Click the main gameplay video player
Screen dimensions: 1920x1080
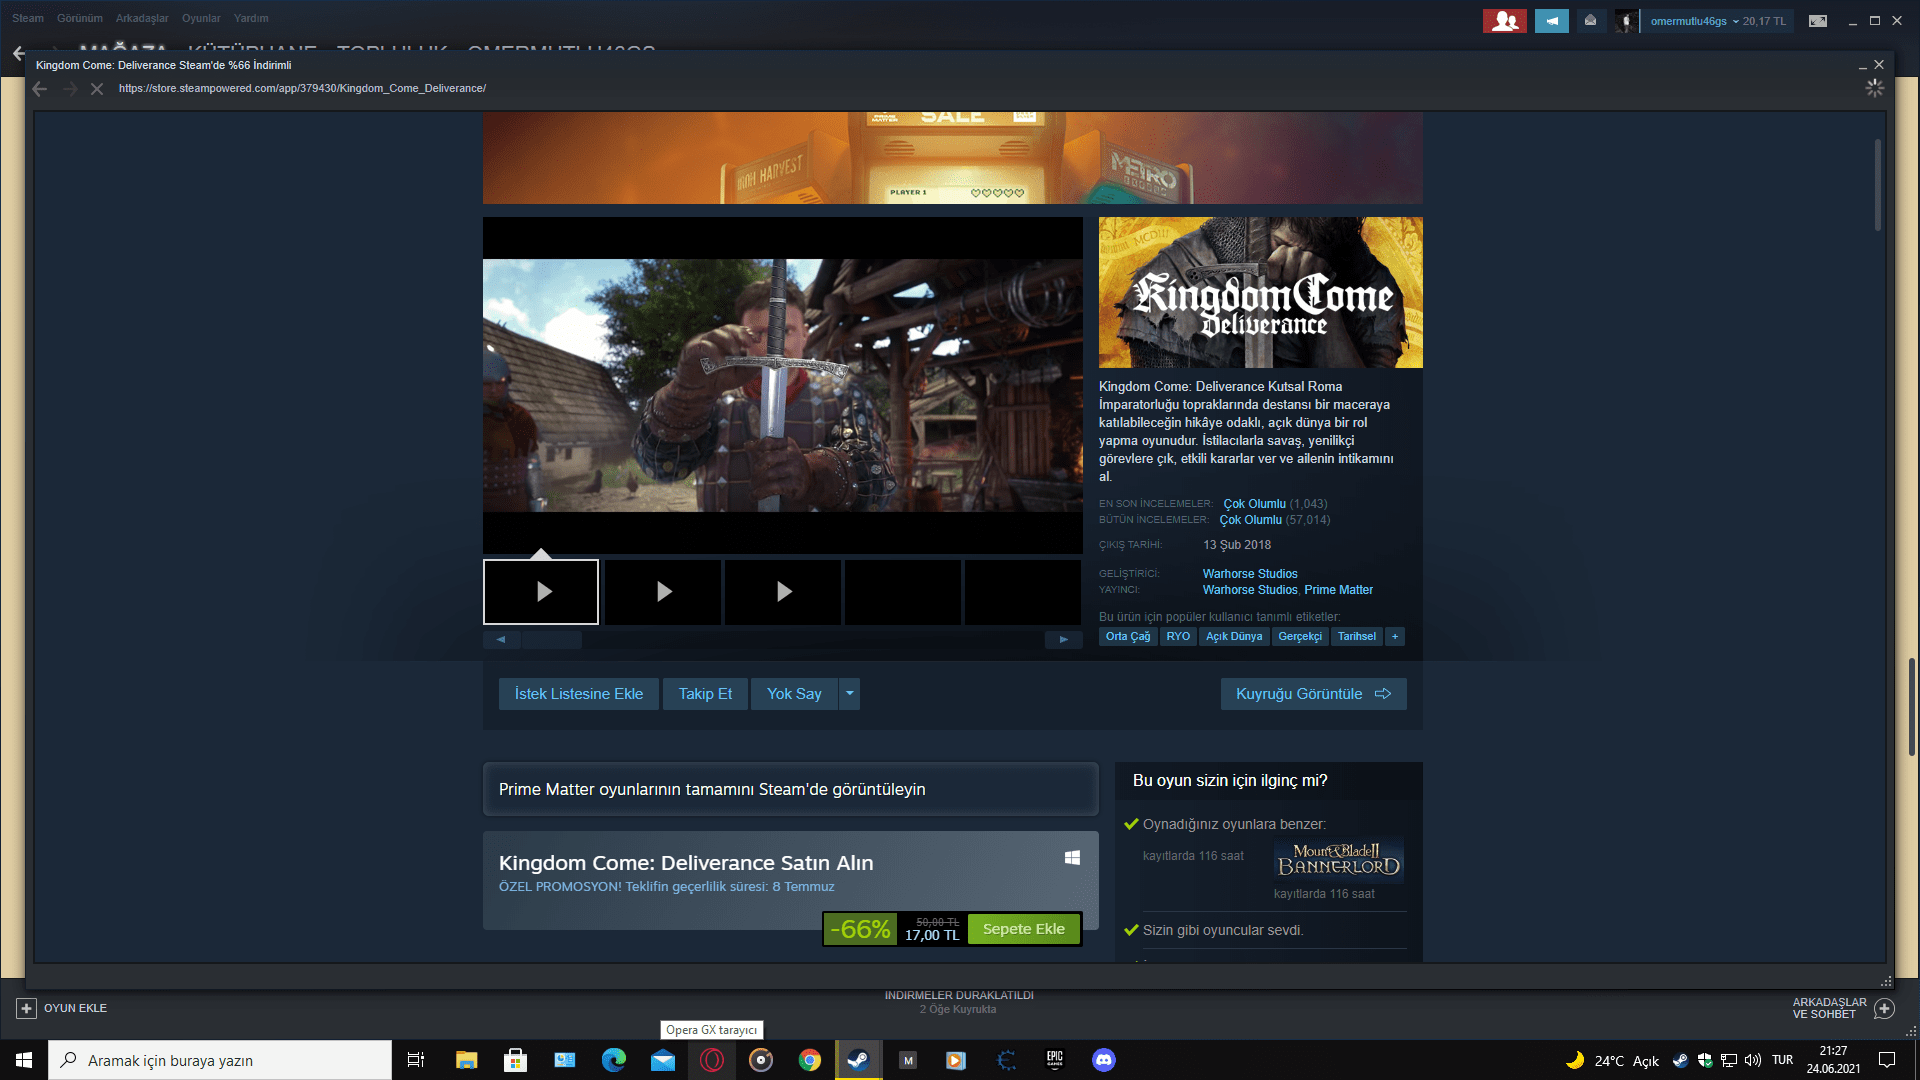[x=783, y=386]
